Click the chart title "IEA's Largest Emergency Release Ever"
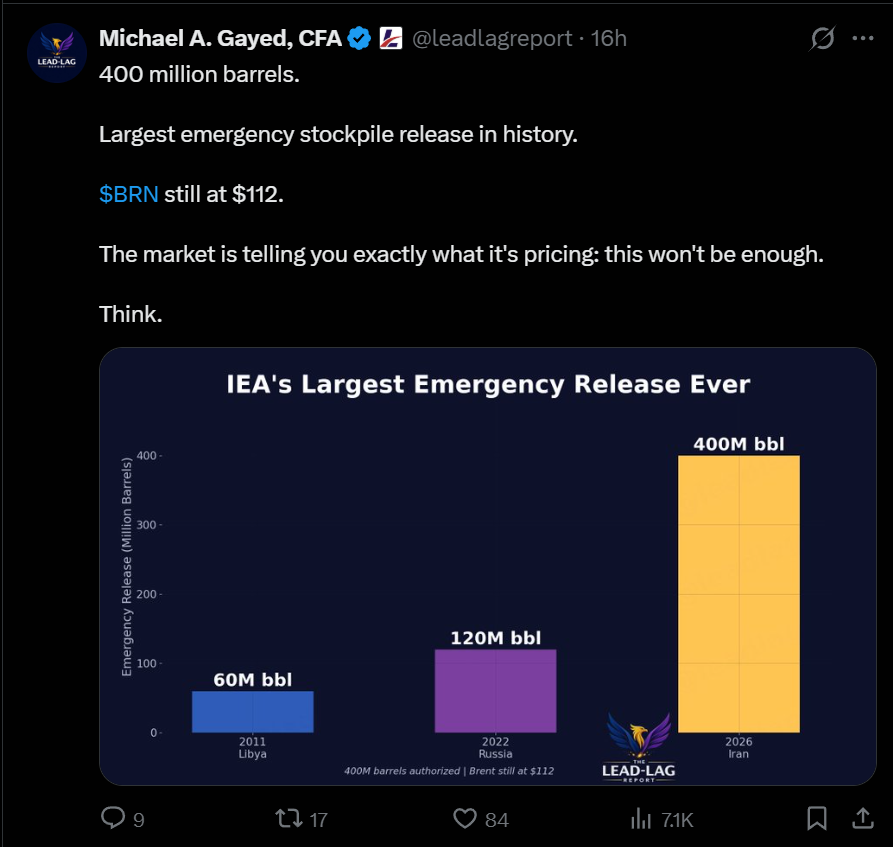 pos(487,384)
